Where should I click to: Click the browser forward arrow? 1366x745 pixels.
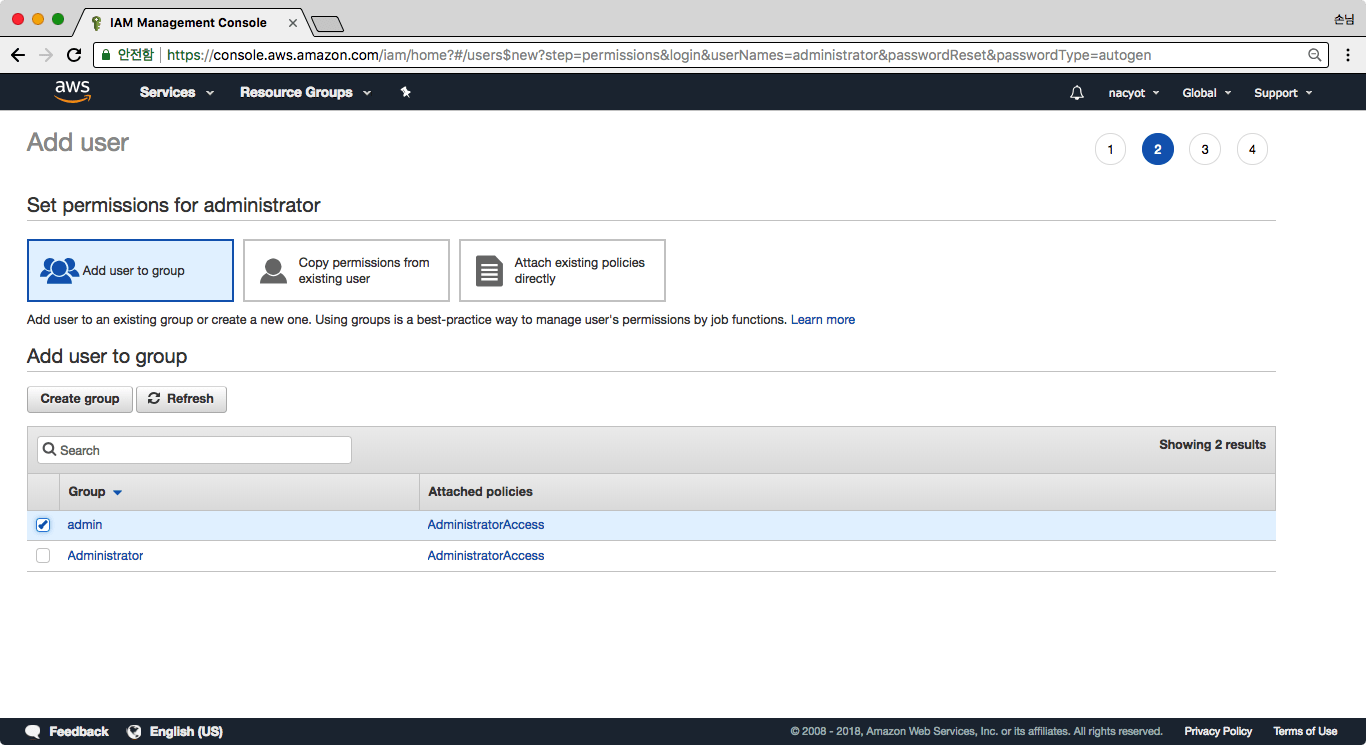46,55
